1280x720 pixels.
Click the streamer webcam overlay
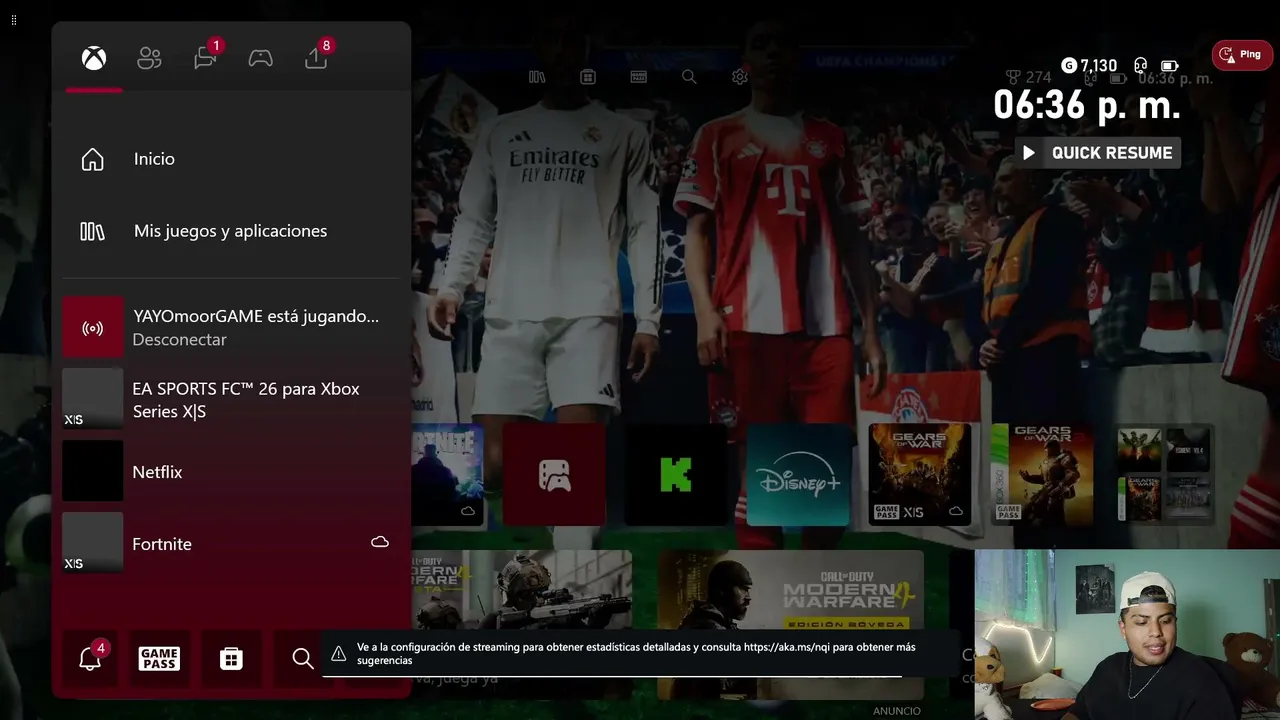pyautogui.click(x=1127, y=634)
